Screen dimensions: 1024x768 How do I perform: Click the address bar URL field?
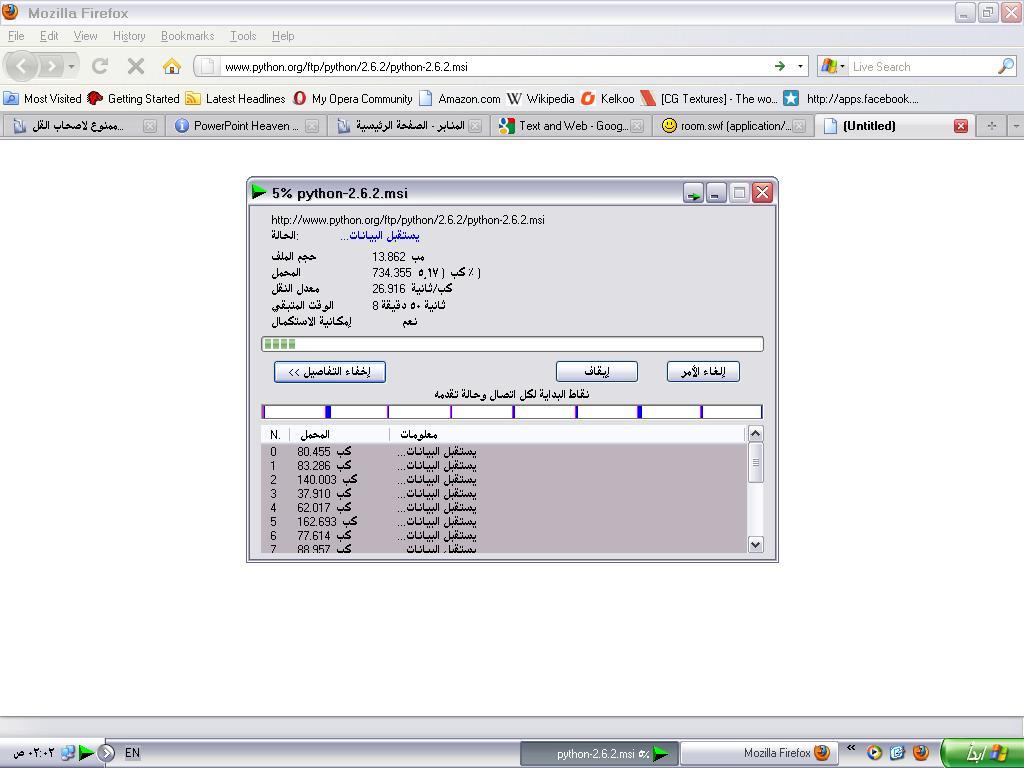496,66
